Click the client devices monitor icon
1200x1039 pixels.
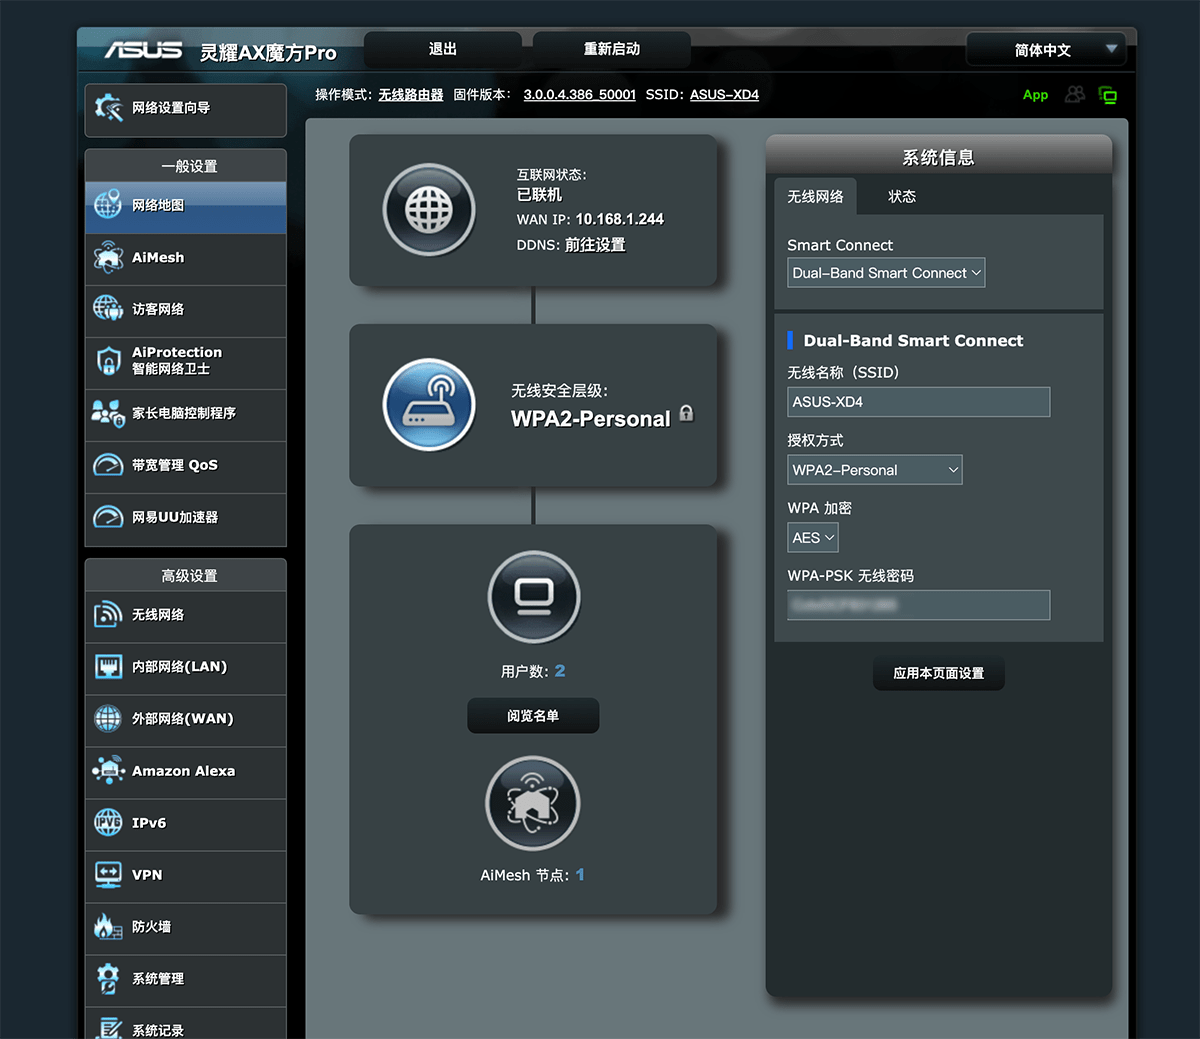click(534, 597)
